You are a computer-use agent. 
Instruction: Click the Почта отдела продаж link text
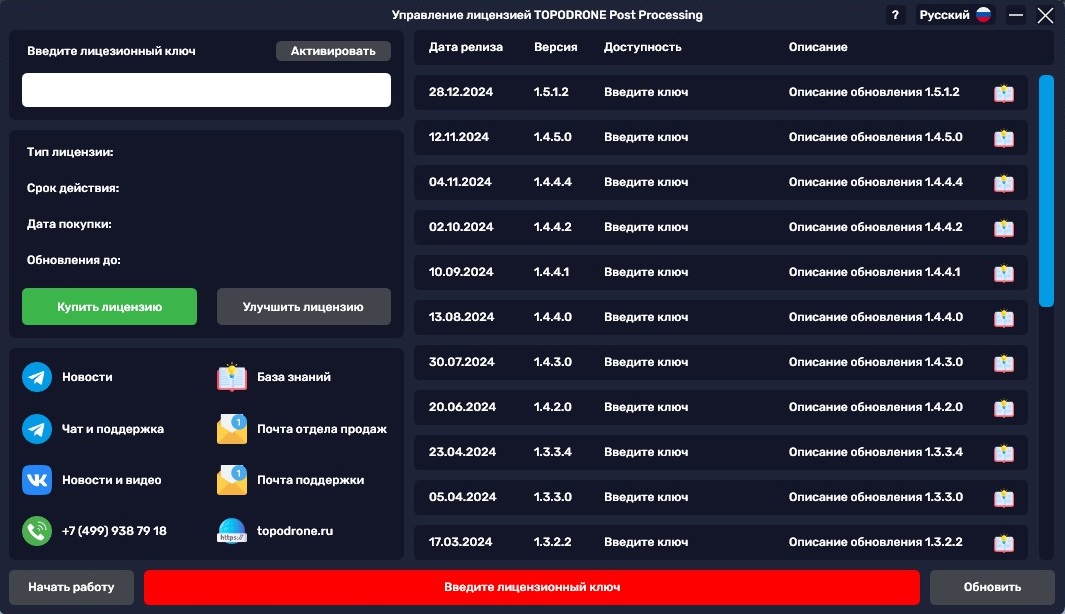(x=322, y=429)
